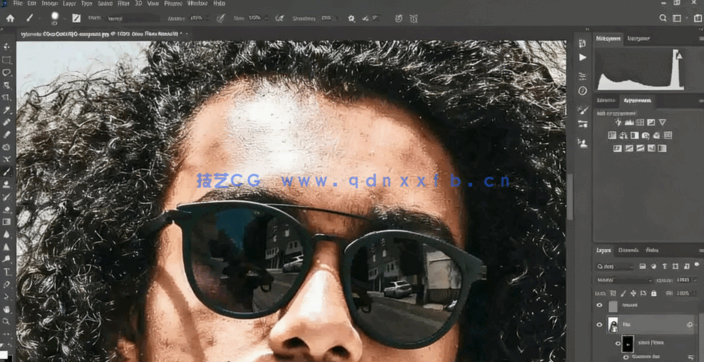
Task: Open the File menu
Action: tap(18, 3)
